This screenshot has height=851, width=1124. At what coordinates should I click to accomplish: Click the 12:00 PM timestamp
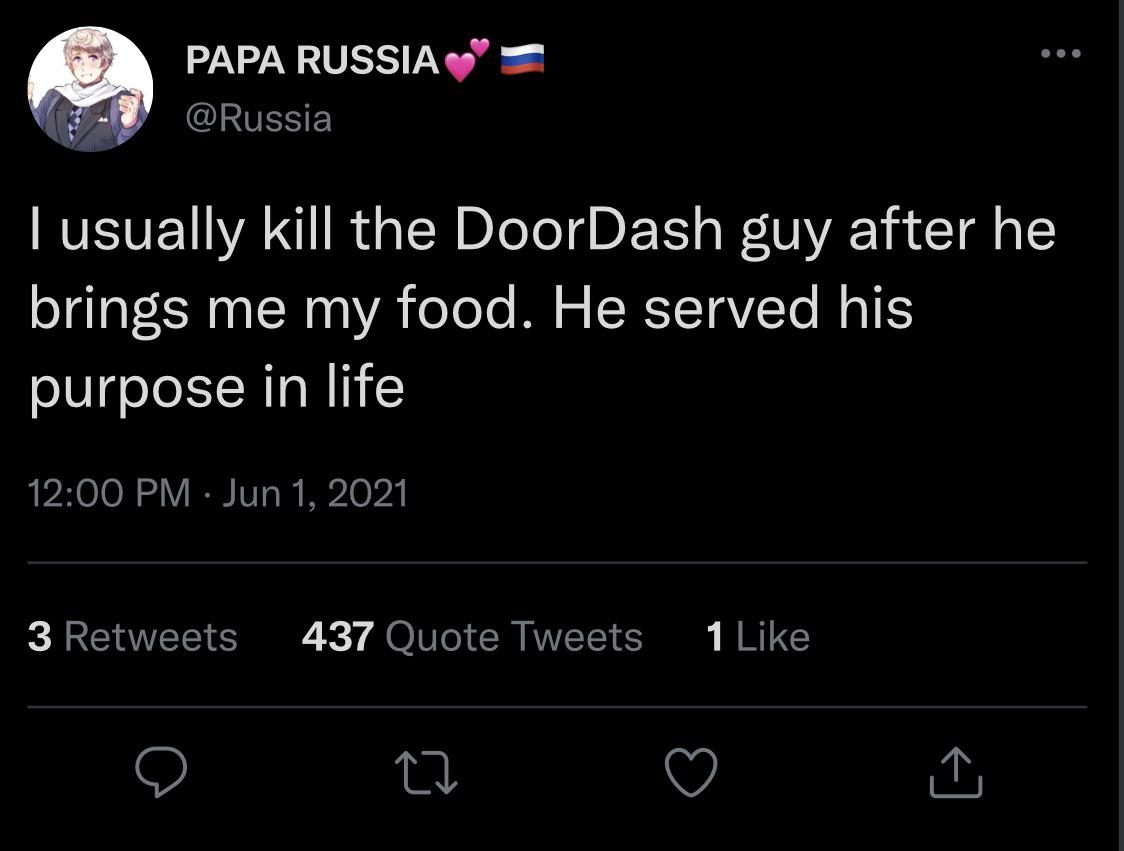click(109, 493)
